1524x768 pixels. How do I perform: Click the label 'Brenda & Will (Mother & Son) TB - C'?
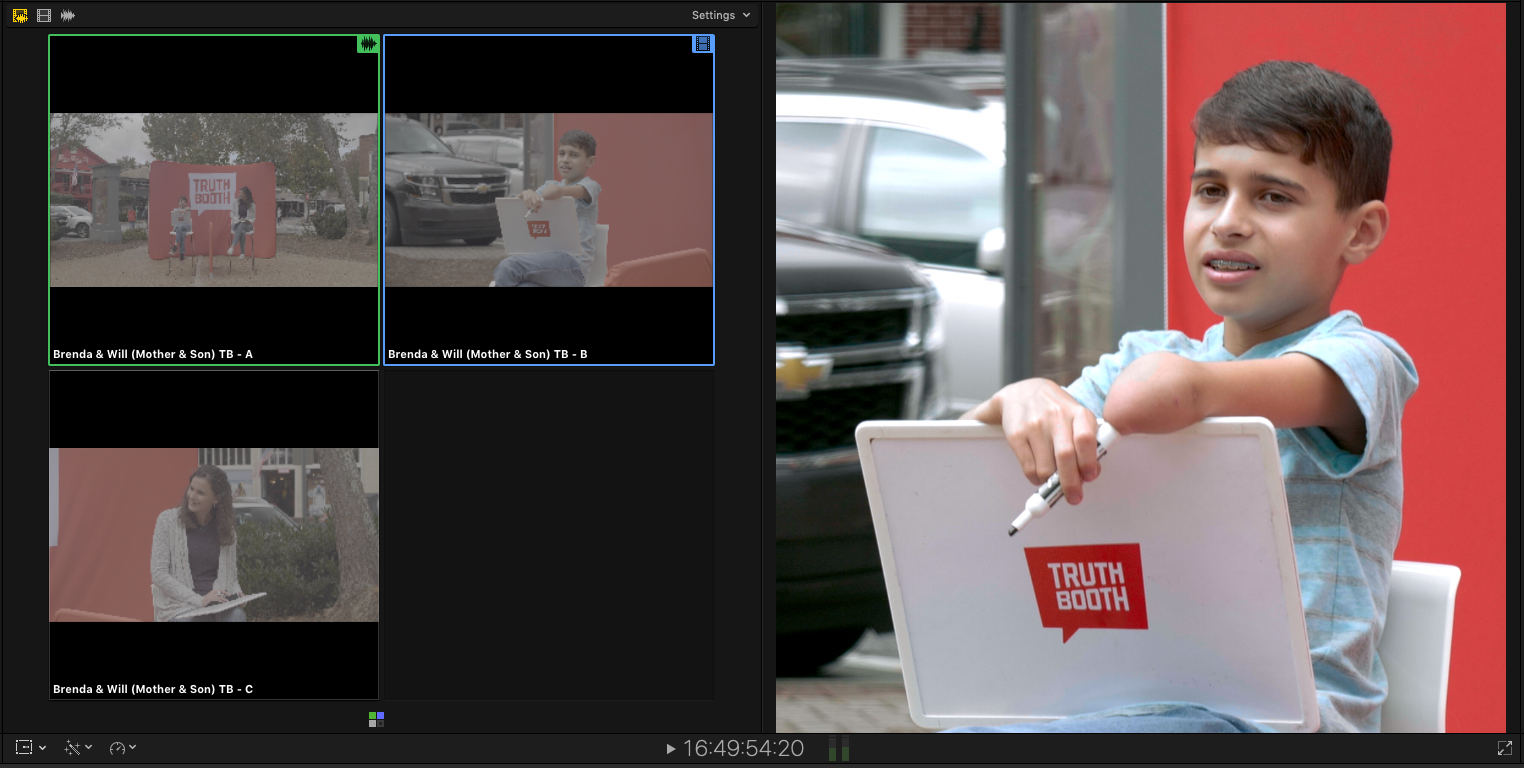(x=152, y=689)
